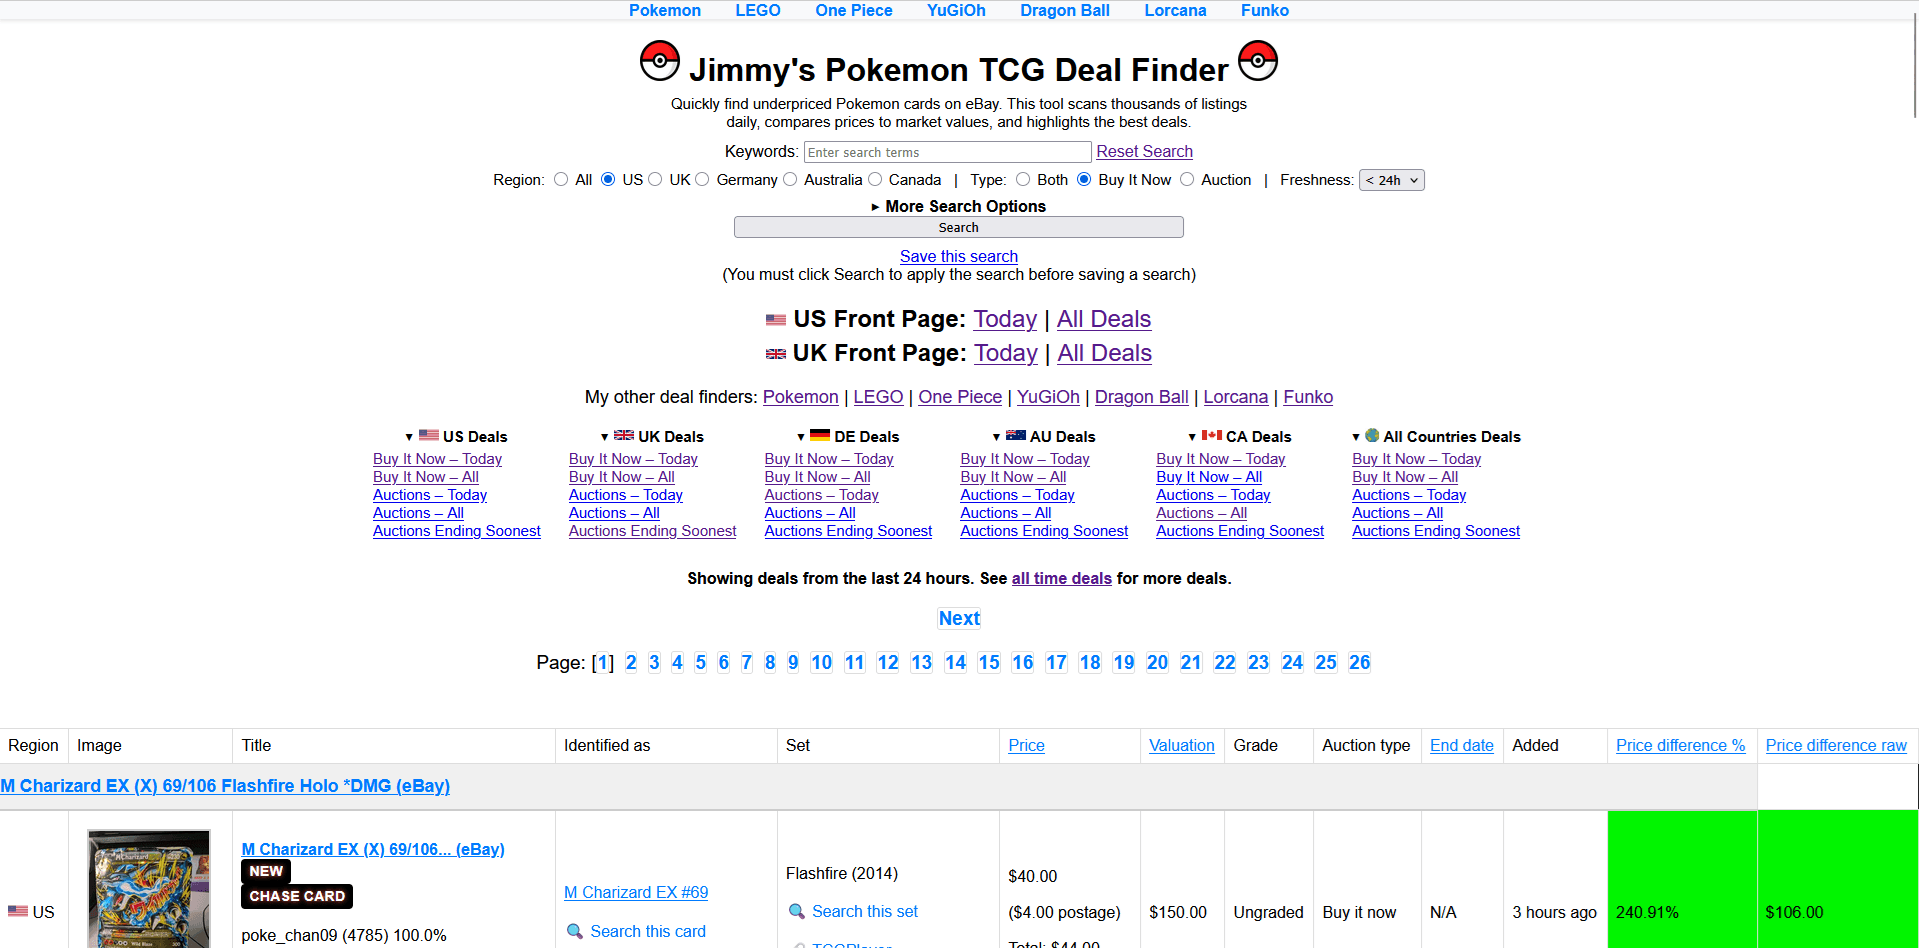The image size is (1920, 951).
Task: Click the US flag beside US Front Page
Action: click(776, 319)
